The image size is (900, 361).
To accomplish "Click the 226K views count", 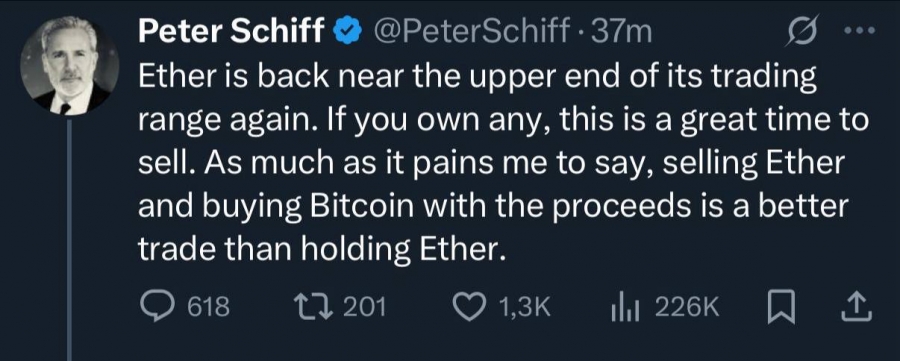I will 686,308.
